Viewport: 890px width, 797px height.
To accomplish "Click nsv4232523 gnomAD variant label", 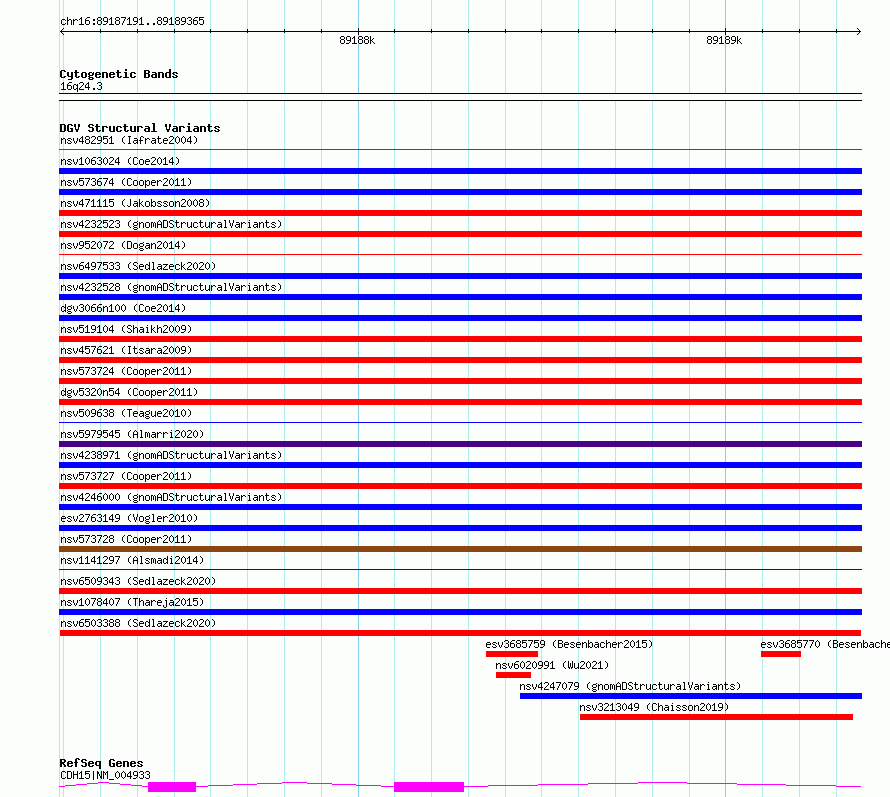I will coord(171,224).
